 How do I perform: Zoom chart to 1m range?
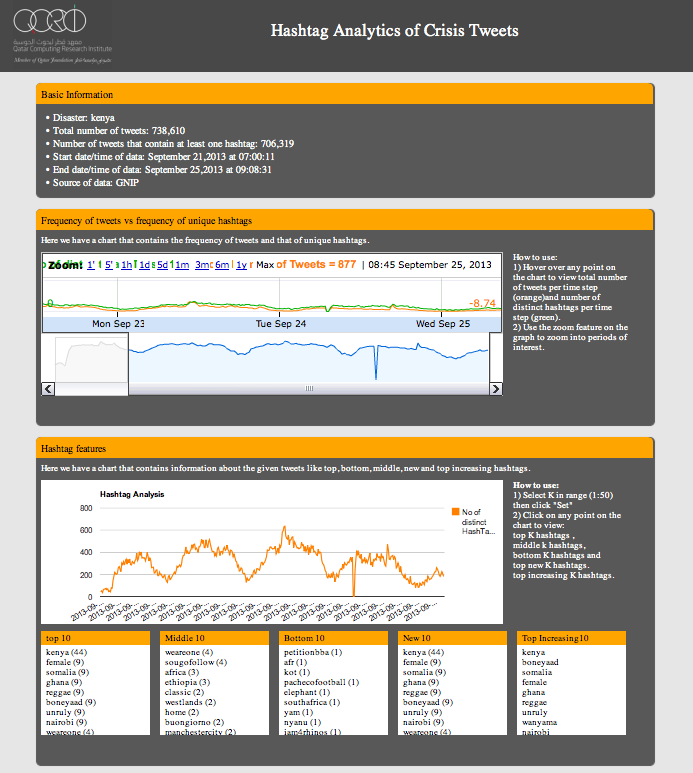tap(181, 265)
